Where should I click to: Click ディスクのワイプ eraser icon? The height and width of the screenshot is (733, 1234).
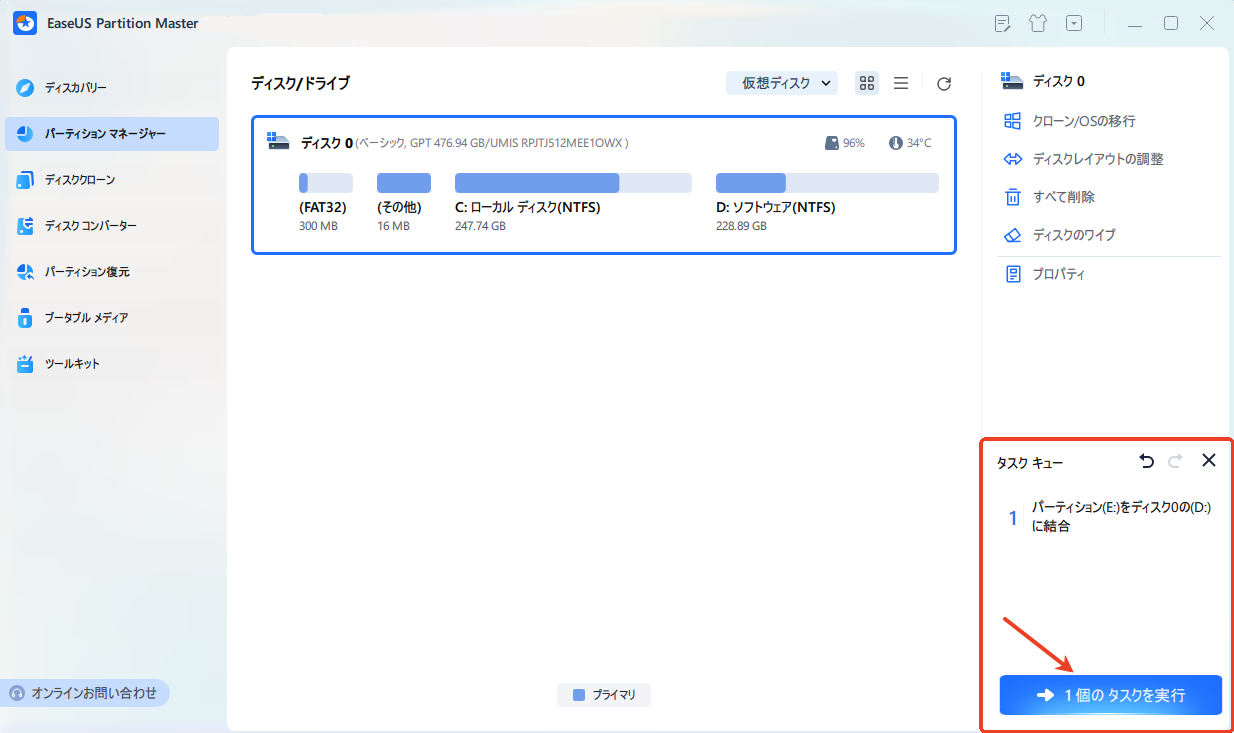tap(1013, 235)
